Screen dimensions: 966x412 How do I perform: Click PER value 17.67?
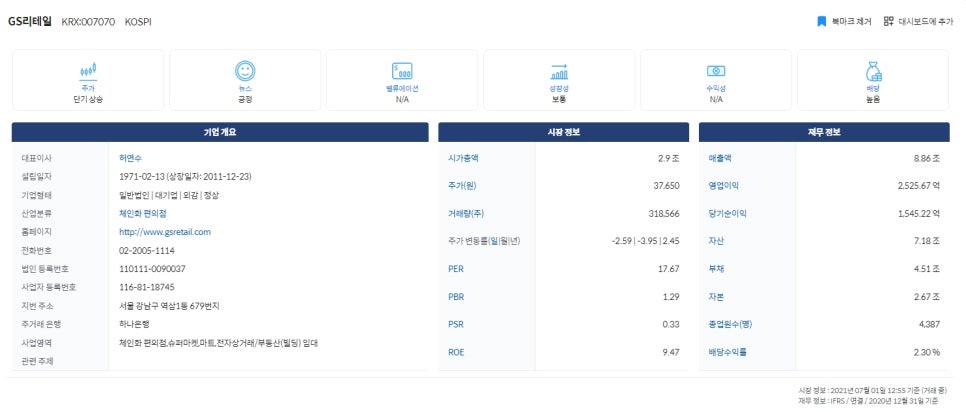(x=669, y=269)
